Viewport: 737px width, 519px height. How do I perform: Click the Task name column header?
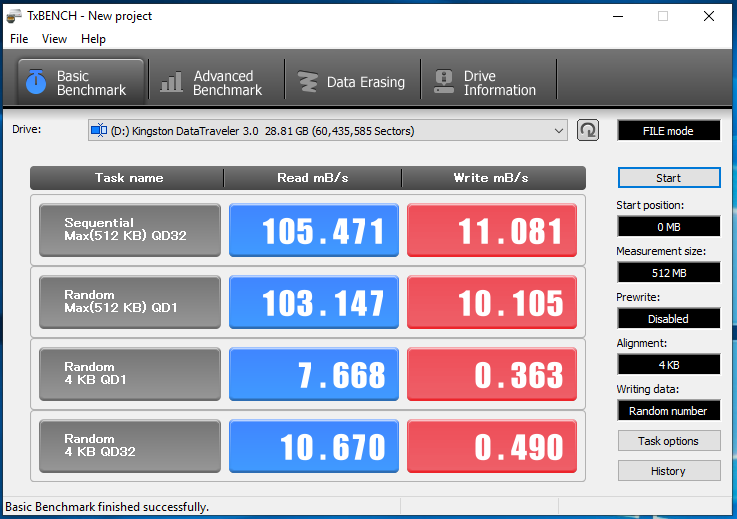(127, 178)
